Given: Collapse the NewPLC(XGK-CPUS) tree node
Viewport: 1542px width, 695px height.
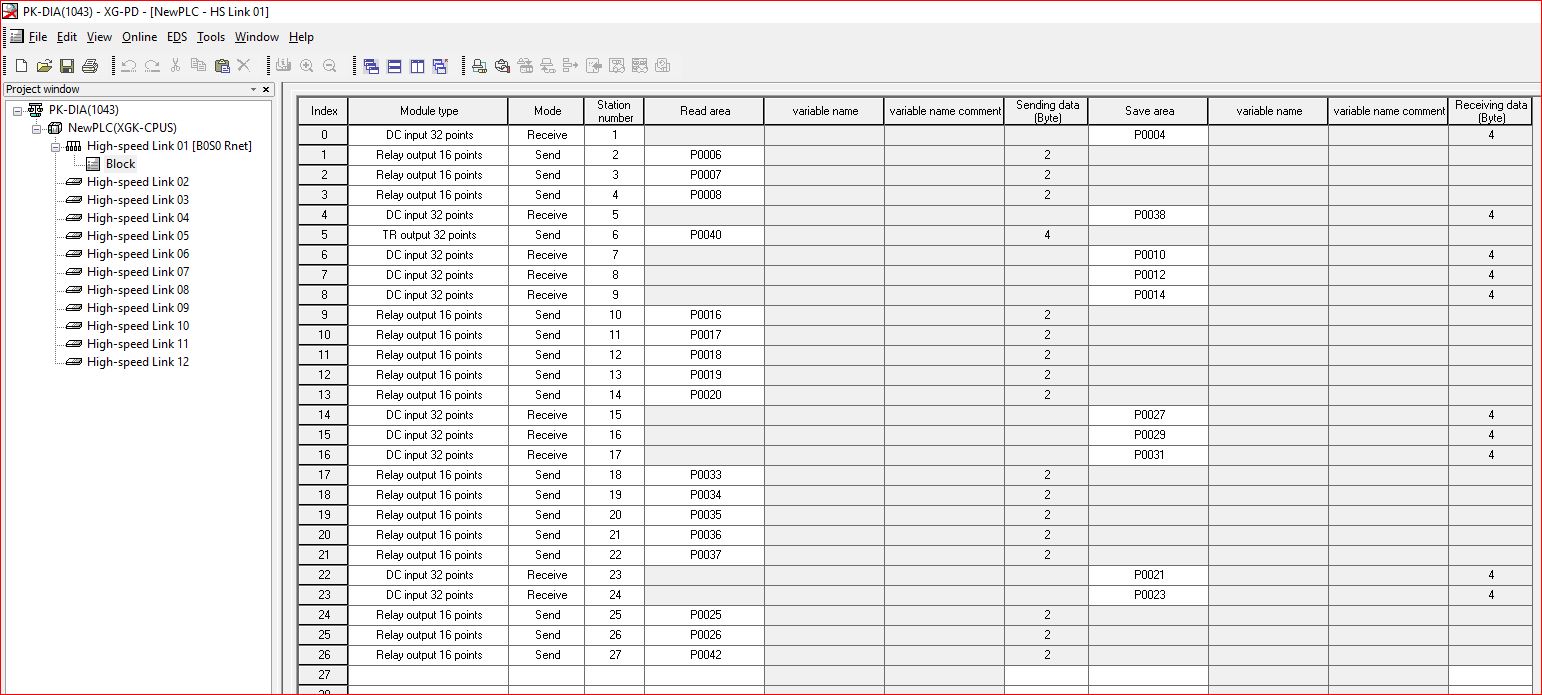Looking at the screenshot, I should pyautogui.click(x=37, y=128).
